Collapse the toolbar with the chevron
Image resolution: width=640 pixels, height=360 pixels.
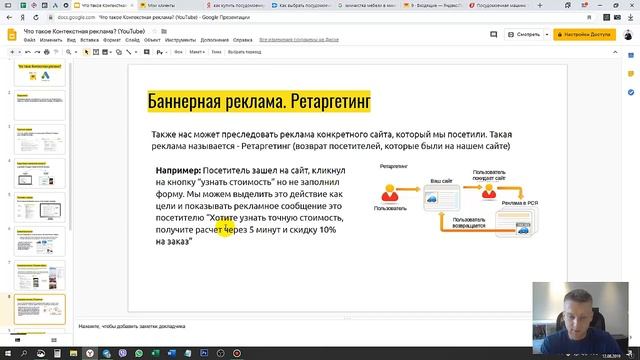pos(615,52)
